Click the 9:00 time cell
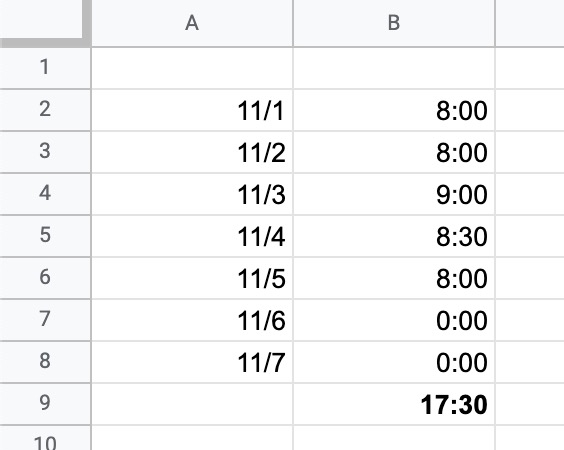The width and height of the screenshot is (564, 450). pyautogui.click(x=394, y=194)
